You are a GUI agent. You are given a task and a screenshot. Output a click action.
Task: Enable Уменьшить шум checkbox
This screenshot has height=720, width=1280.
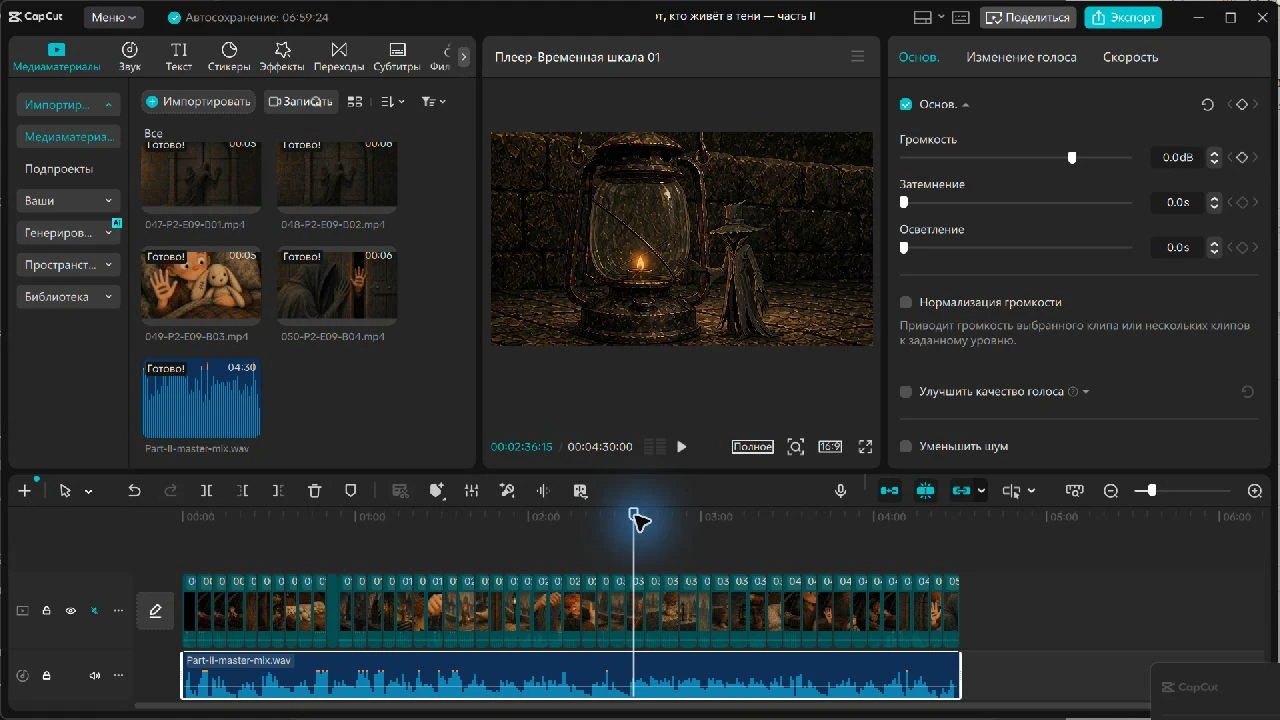click(x=906, y=446)
